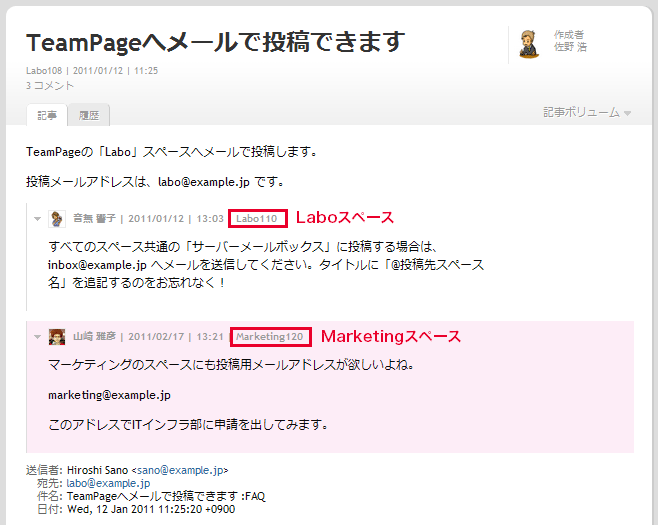Click date line Wed, 12 Jan 2011
This screenshot has height=525, width=658.
click(151, 509)
